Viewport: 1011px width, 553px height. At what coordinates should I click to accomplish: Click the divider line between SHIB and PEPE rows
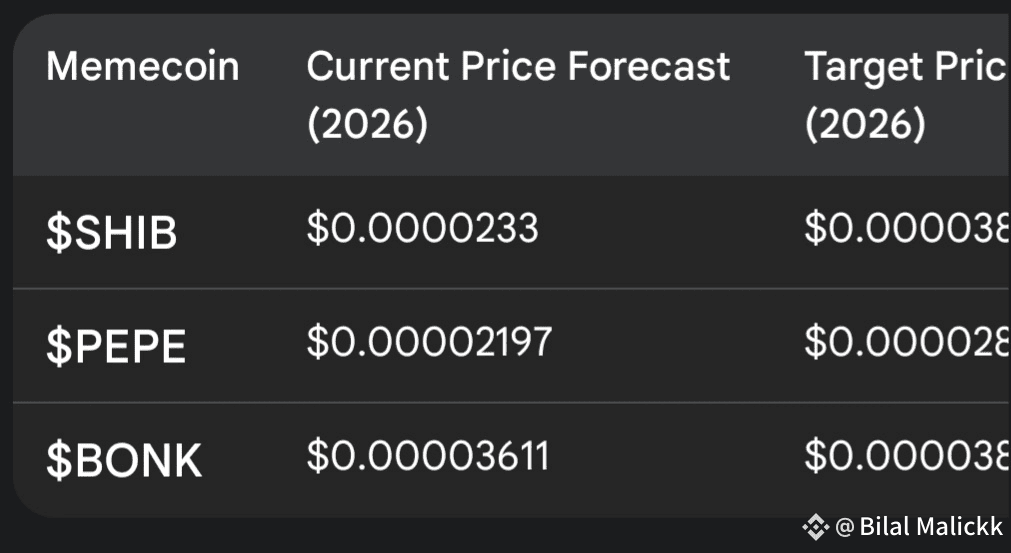(x=512, y=289)
